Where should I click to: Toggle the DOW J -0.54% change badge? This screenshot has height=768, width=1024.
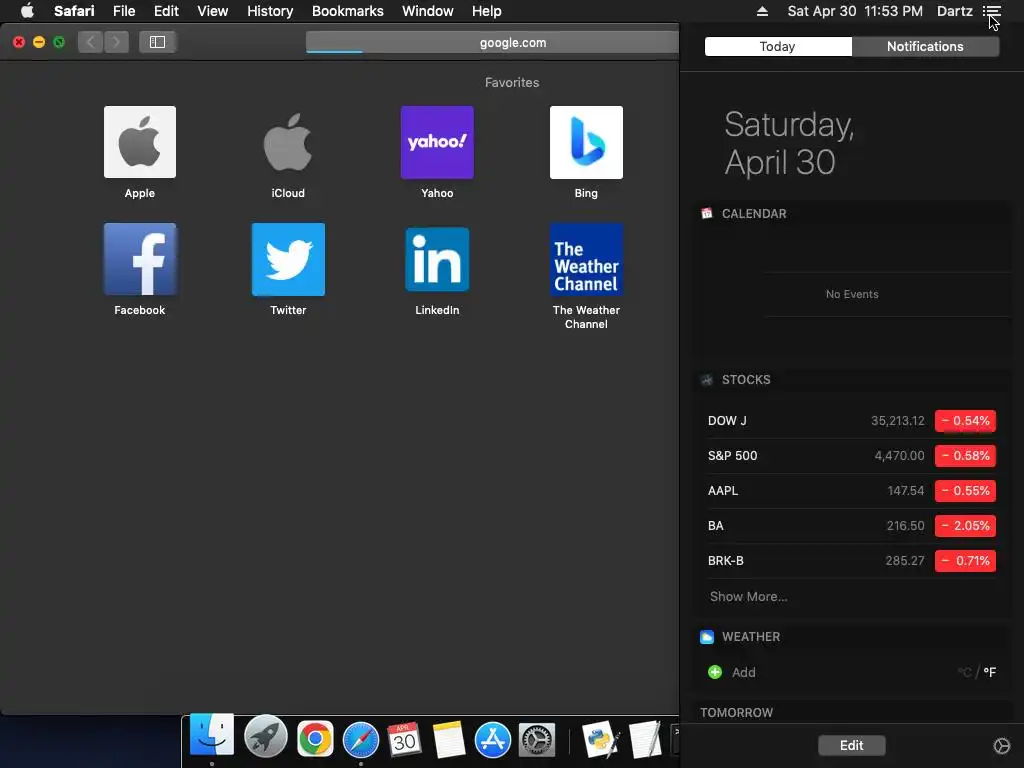coord(965,421)
